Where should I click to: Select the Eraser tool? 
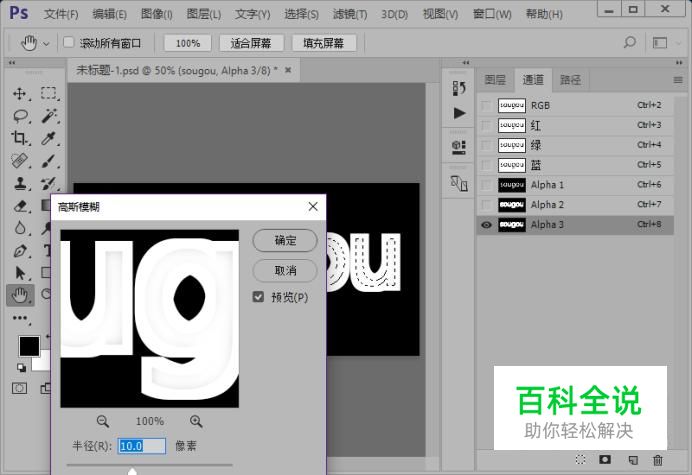(x=20, y=206)
